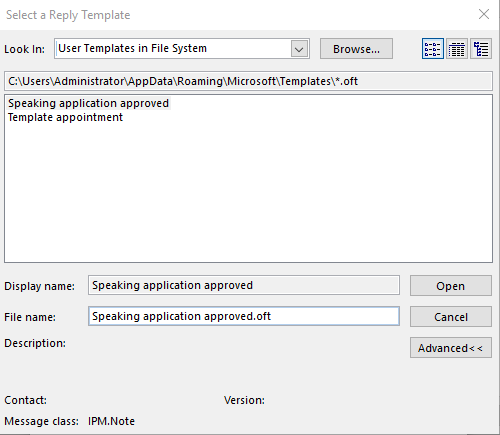Select the Template appointment entry
This screenshot has width=500, height=435.
click(x=66, y=117)
